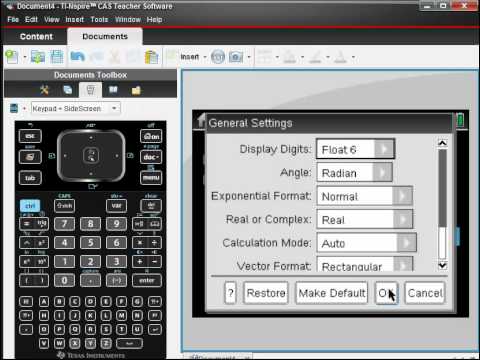Open the Page Sorter icon in toolbox
Image resolution: width=480 pixels, height=360 pixels.
[x=68, y=90]
